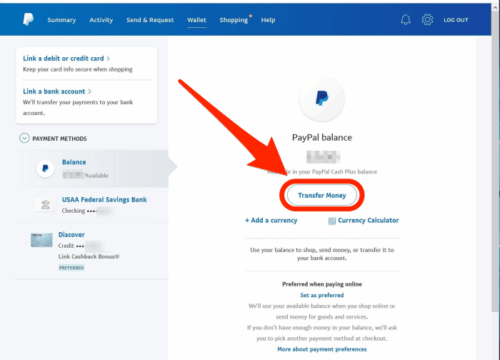
Task: Click the bank building icon for USAA
Action: point(45,204)
